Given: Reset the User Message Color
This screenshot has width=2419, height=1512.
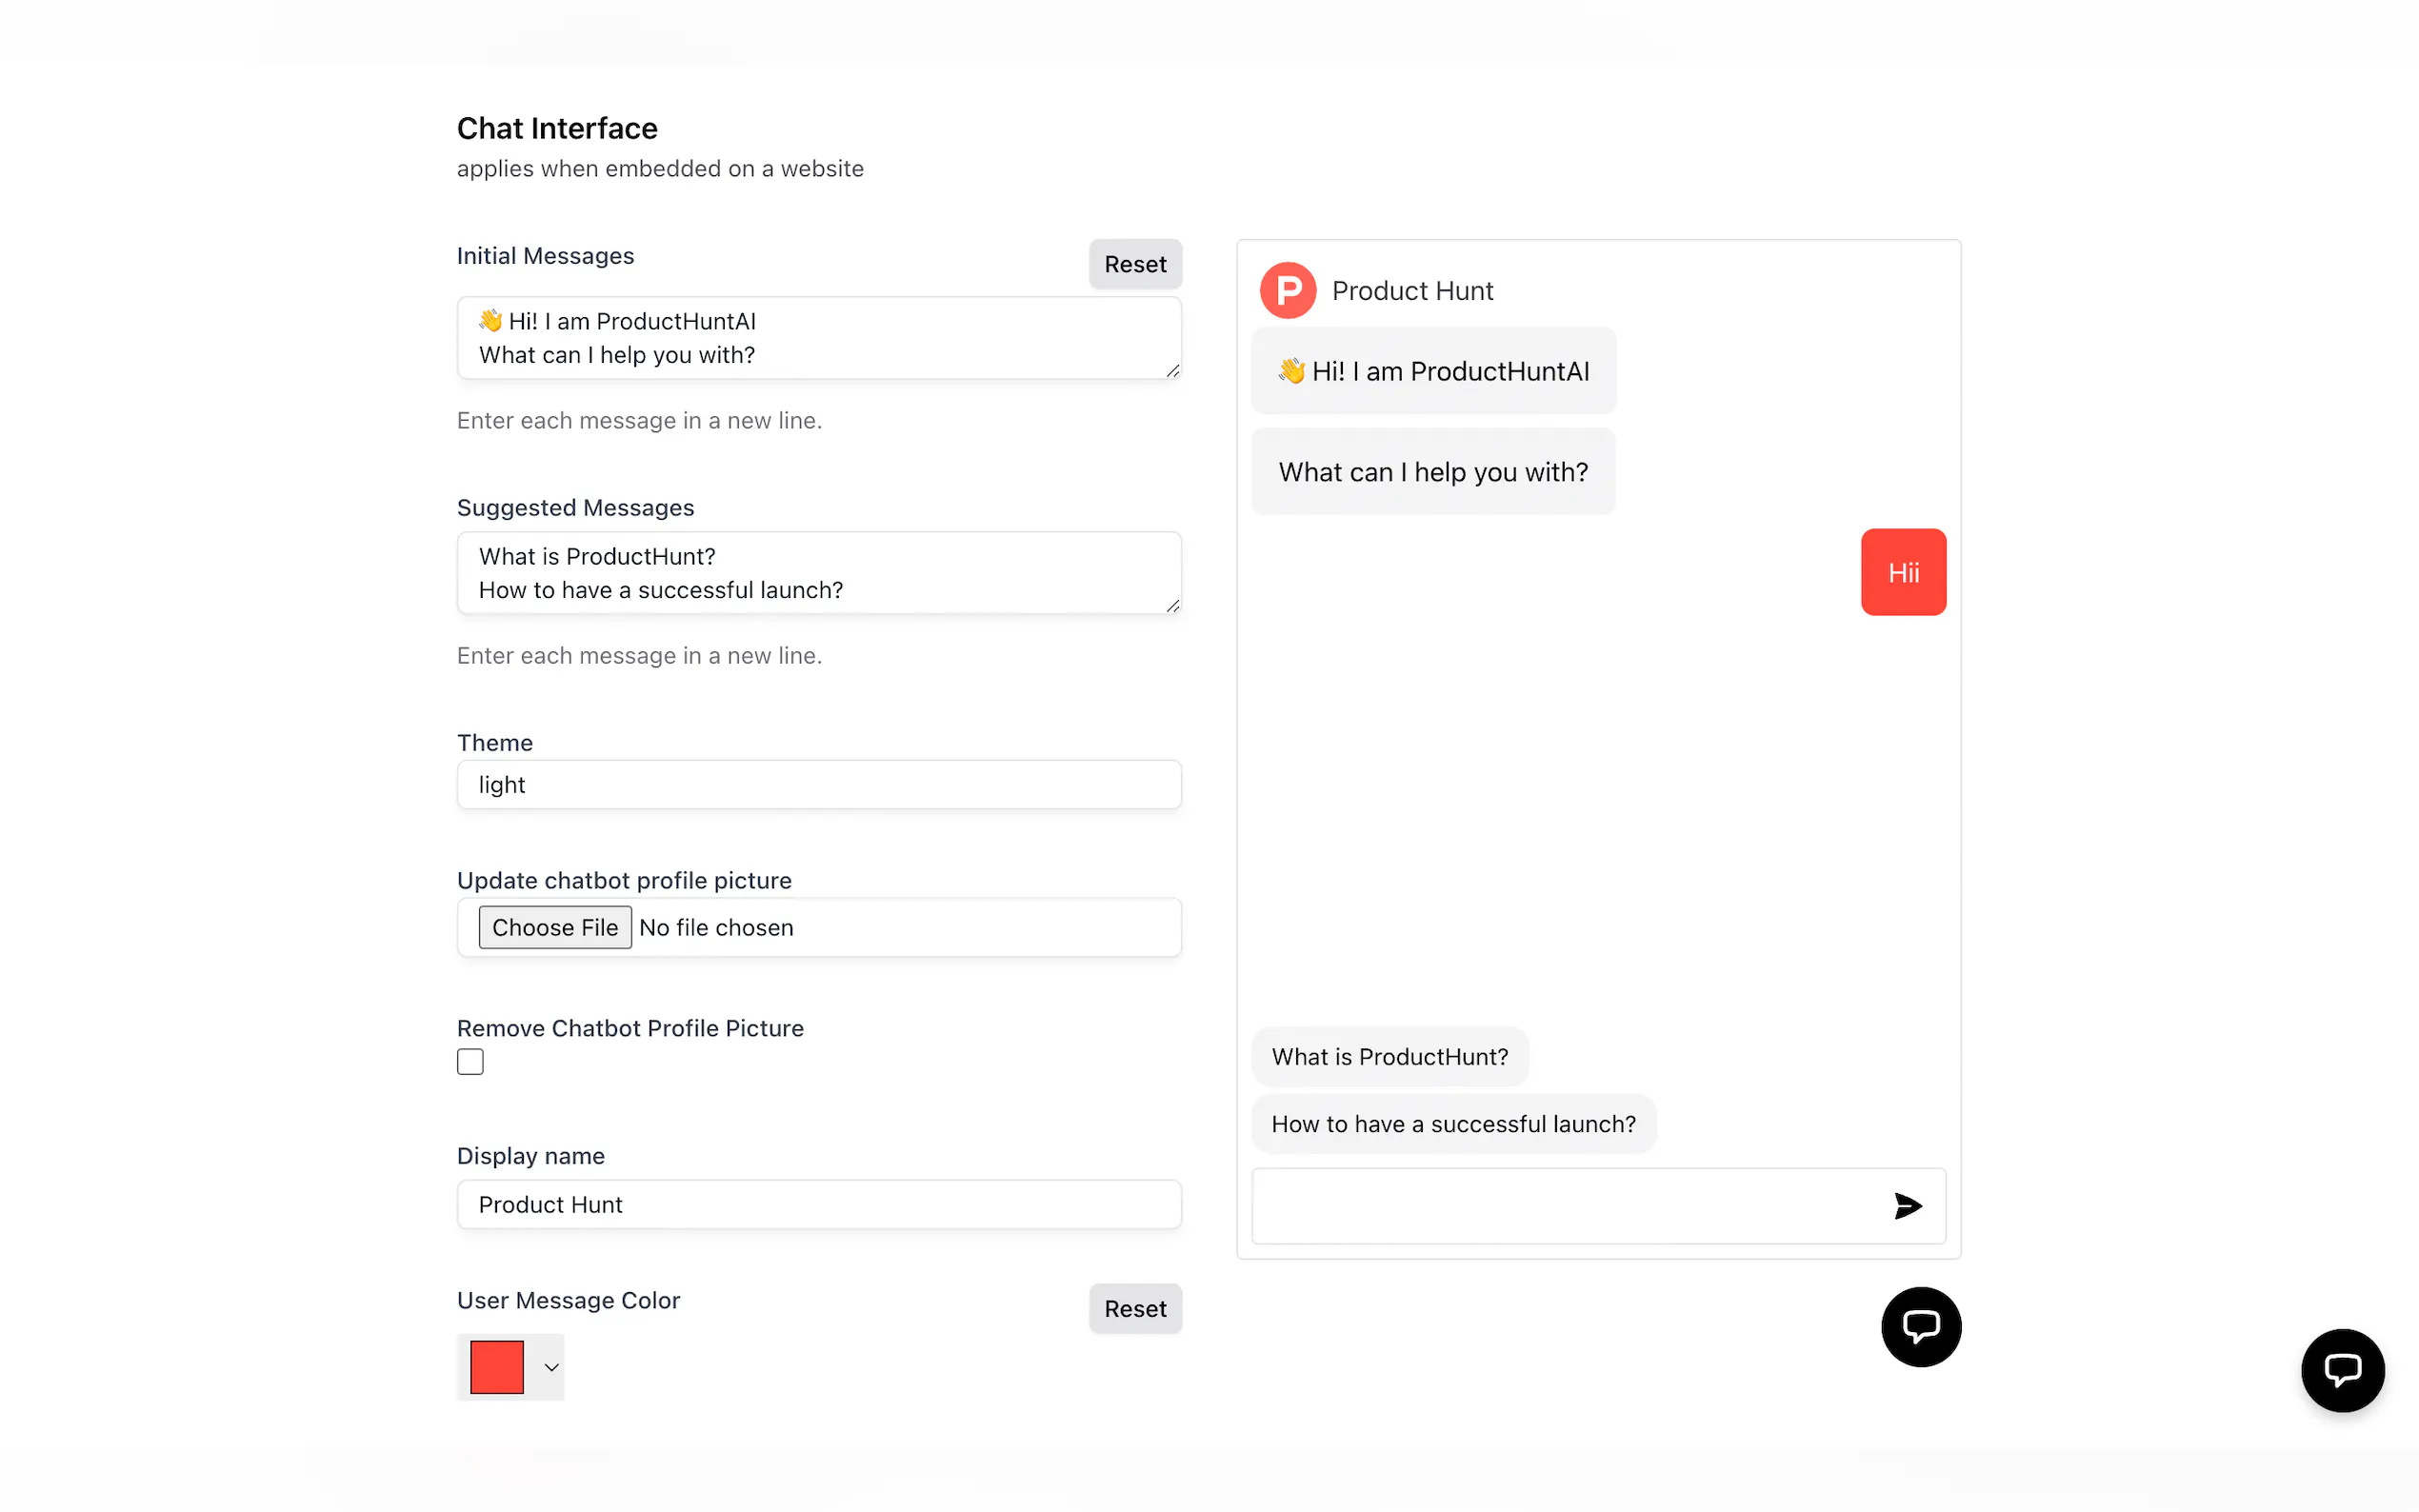Looking at the screenshot, I should pos(1134,1308).
